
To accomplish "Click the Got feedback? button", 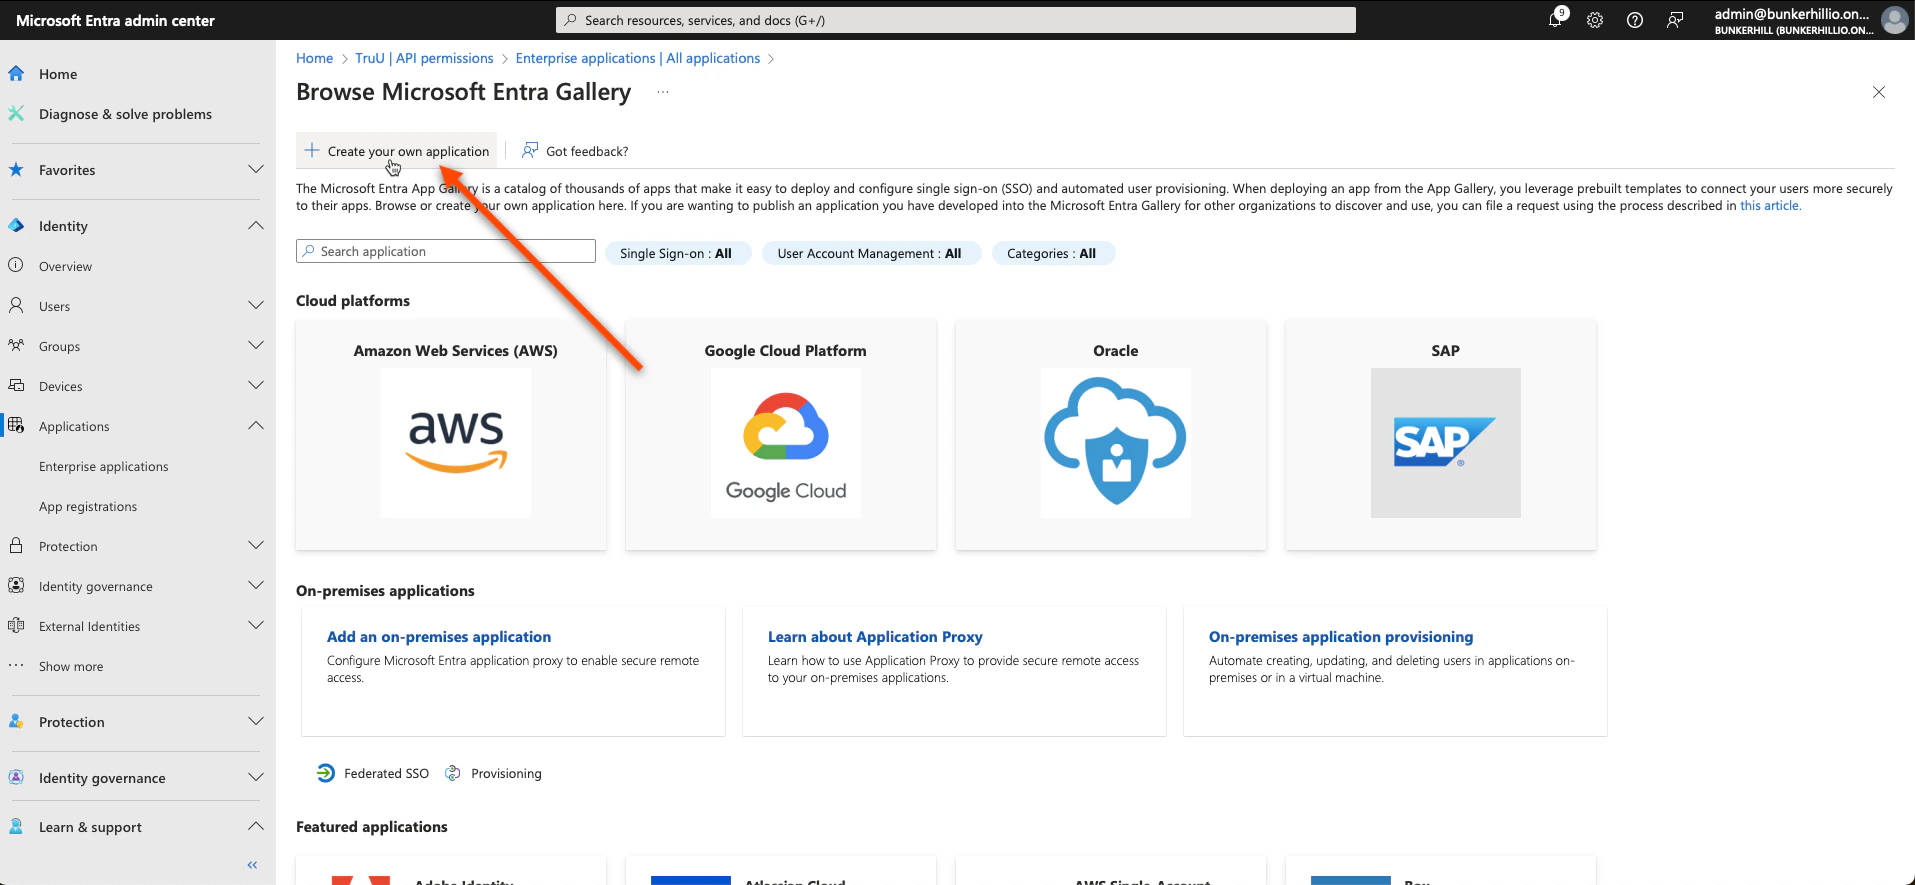I will [x=575, y=151].
